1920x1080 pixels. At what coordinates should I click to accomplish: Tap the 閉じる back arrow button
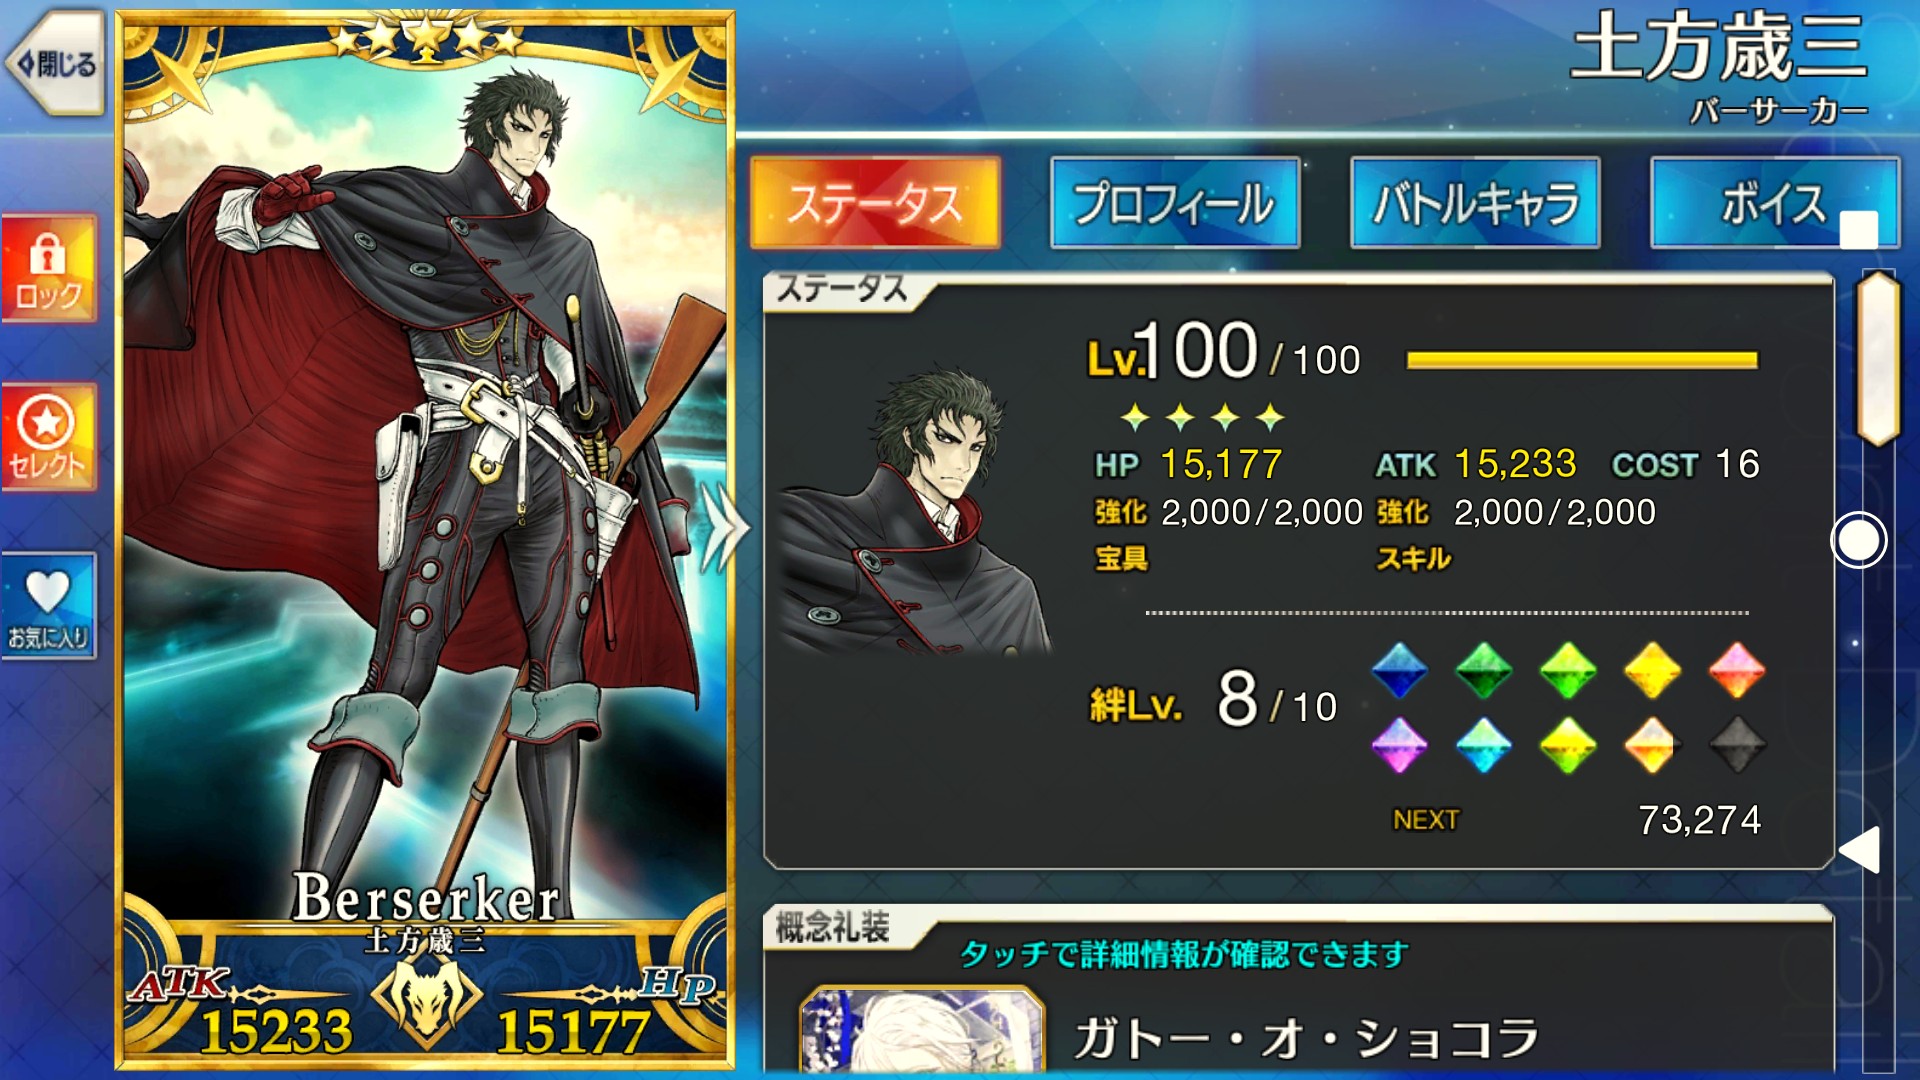tap(56, 63)
